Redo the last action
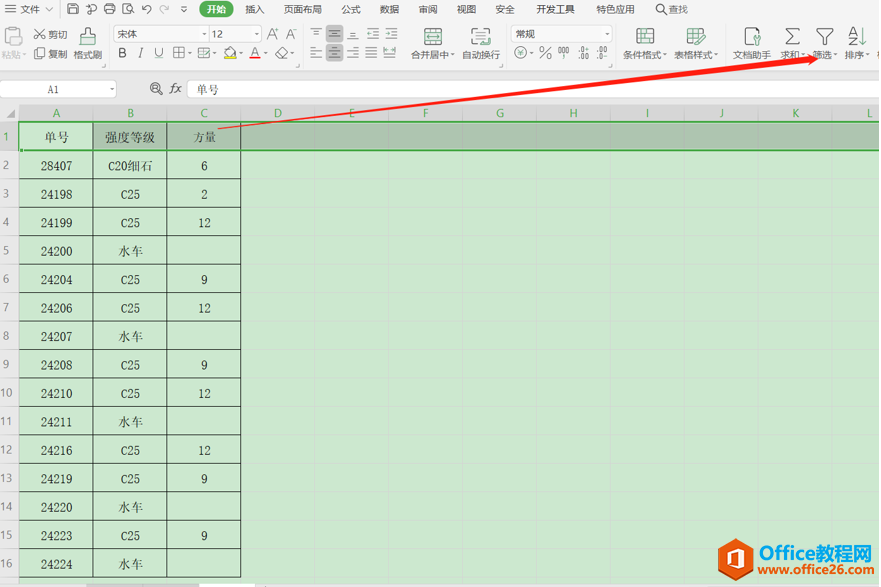The image size is (881, 587). pos(165,9)
